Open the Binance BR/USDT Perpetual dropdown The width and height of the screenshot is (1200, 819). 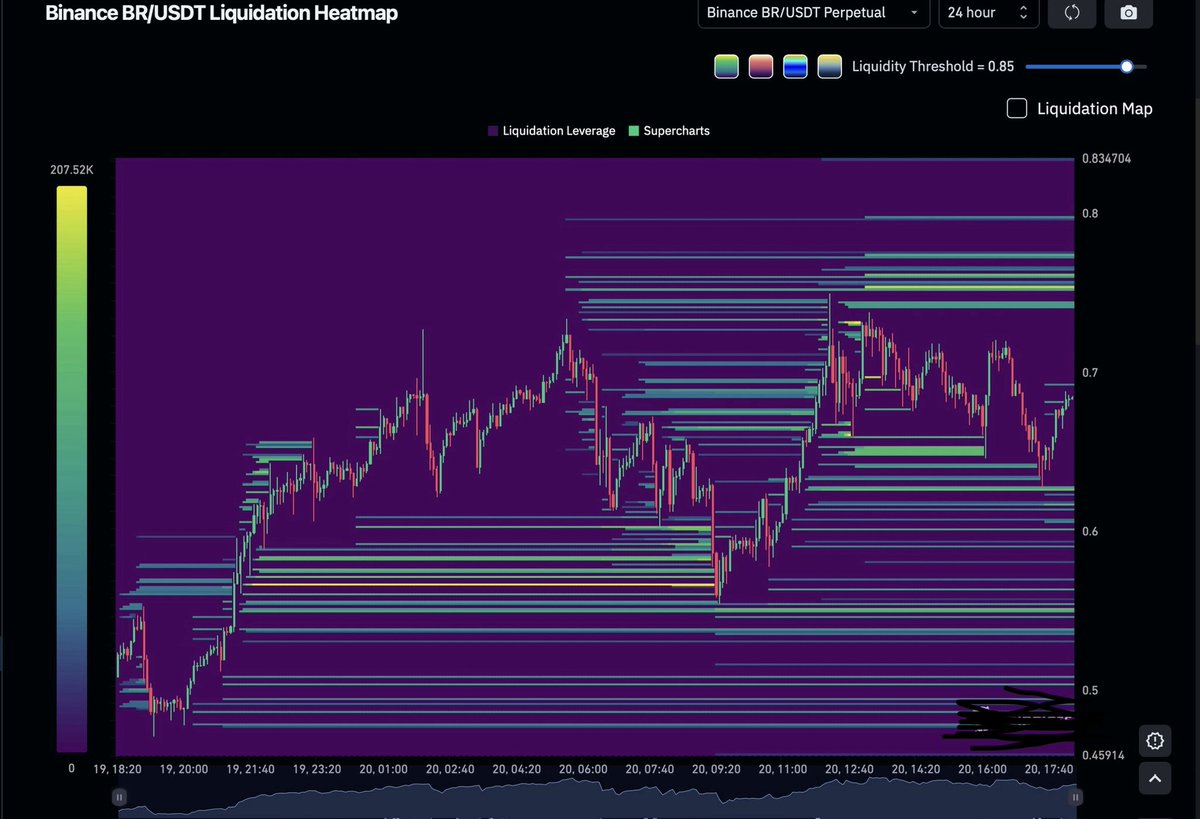(814, 13)
